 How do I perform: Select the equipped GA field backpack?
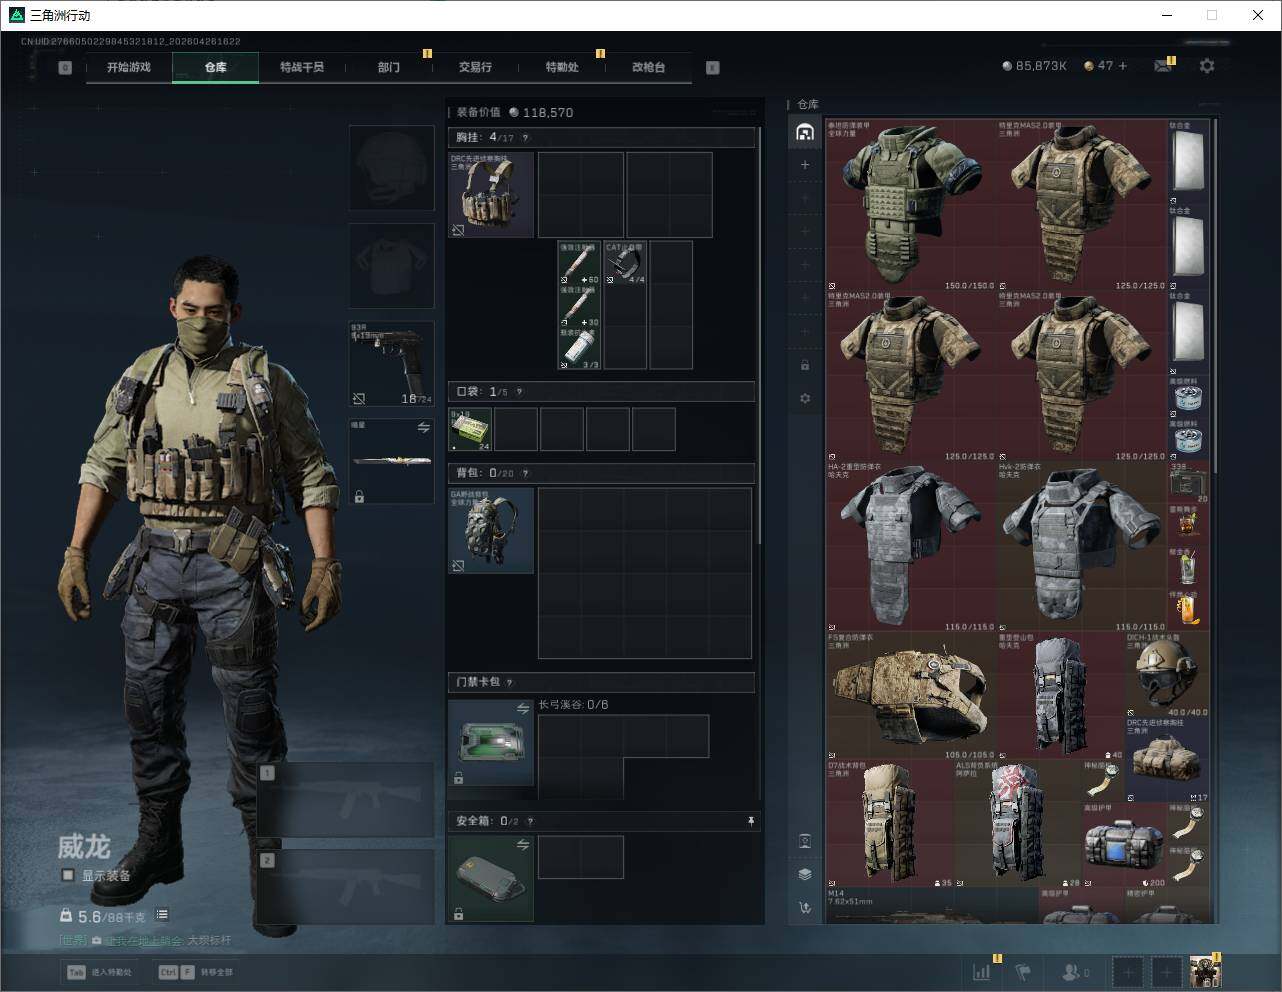(491, 530)
